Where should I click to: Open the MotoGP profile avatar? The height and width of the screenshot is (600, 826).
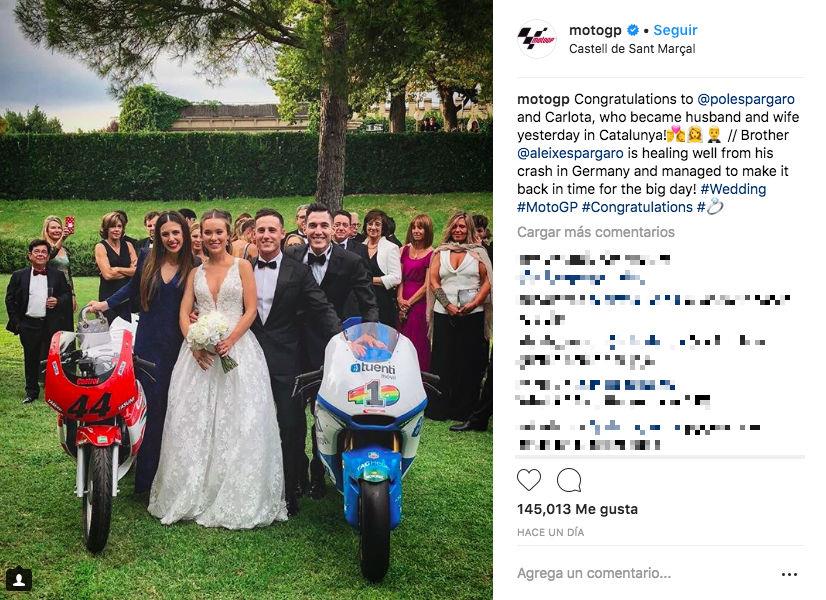537,38
